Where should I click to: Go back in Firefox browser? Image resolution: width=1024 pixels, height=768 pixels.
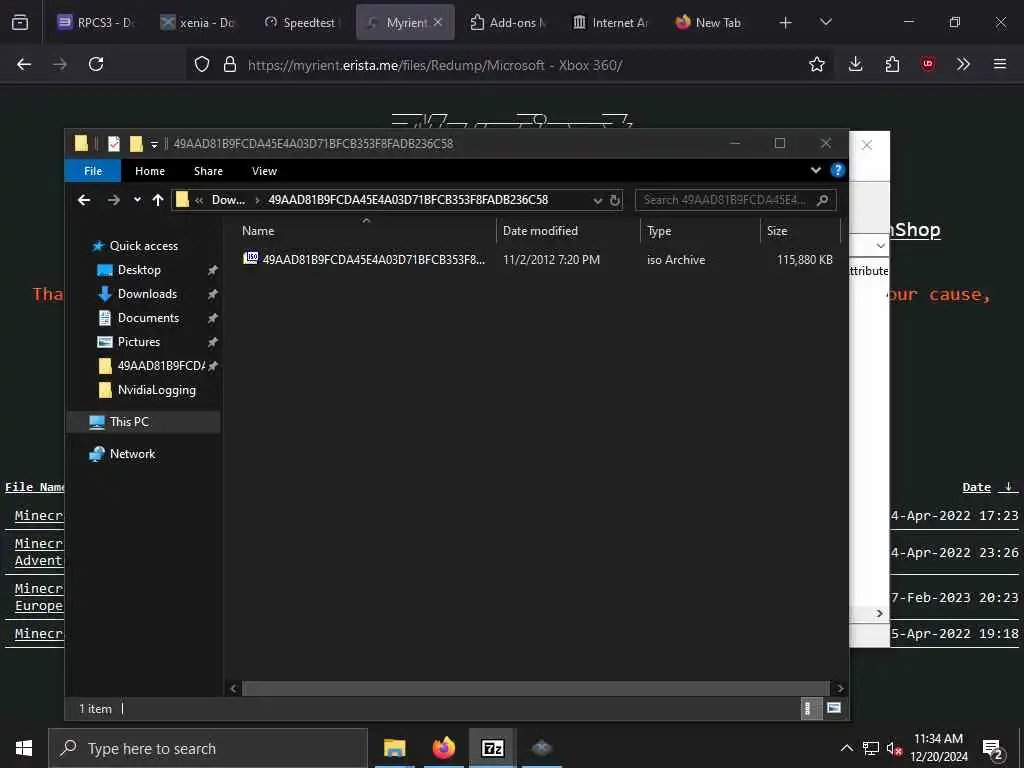(x=24, y=64)
